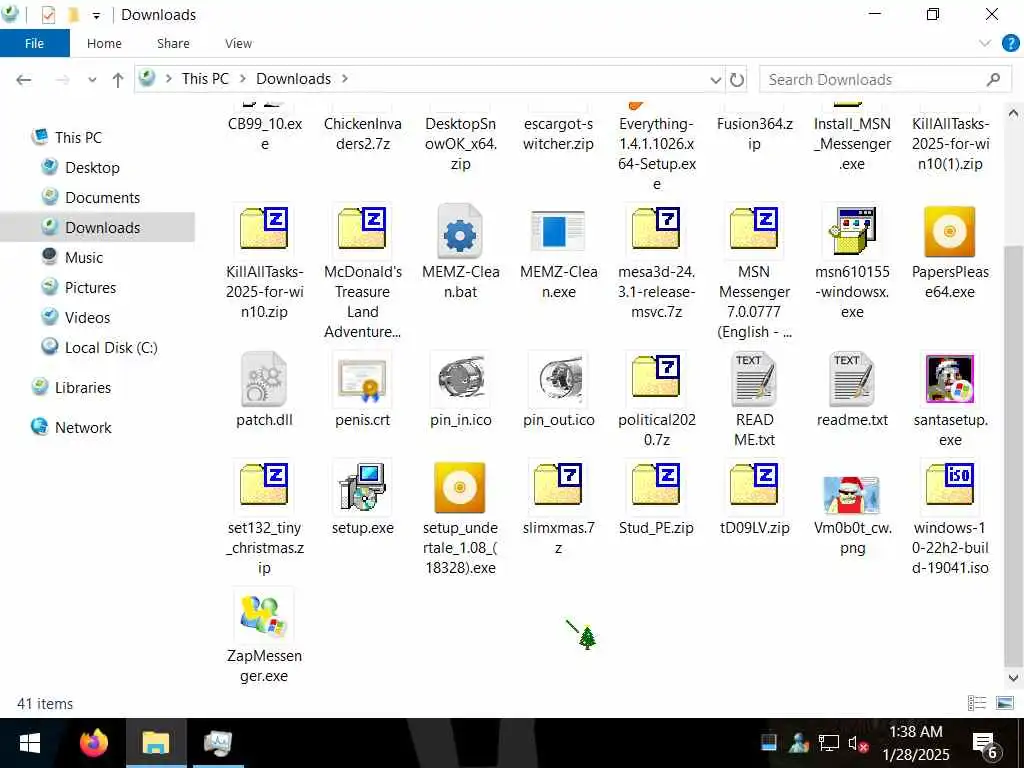Screen dimensions: 1024x768
Task: Select Vm0b0t_cw.png image thumbnail
Action: click(852, 494)
